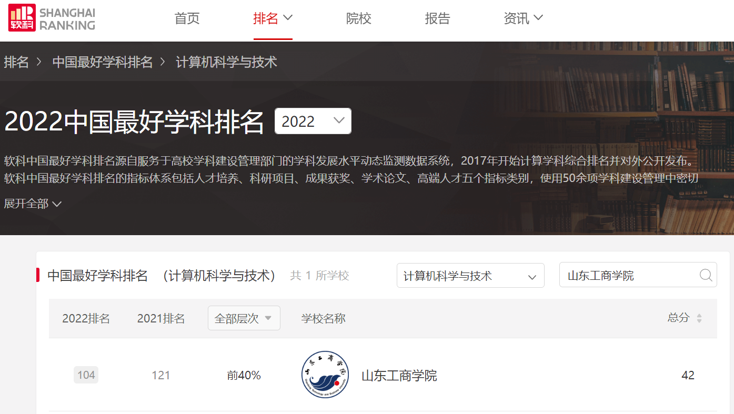Expand the 排名 navigation menu
The image size is (734, 414).
click(x=273, y=18)
